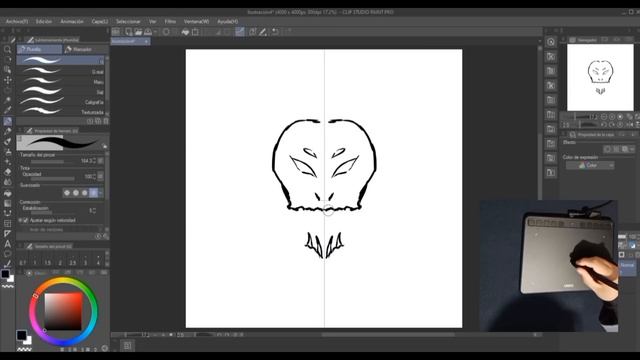Open Animación menu
This screenshot has width=640, height=360.
pyautogui.click(x=72, y=21)
